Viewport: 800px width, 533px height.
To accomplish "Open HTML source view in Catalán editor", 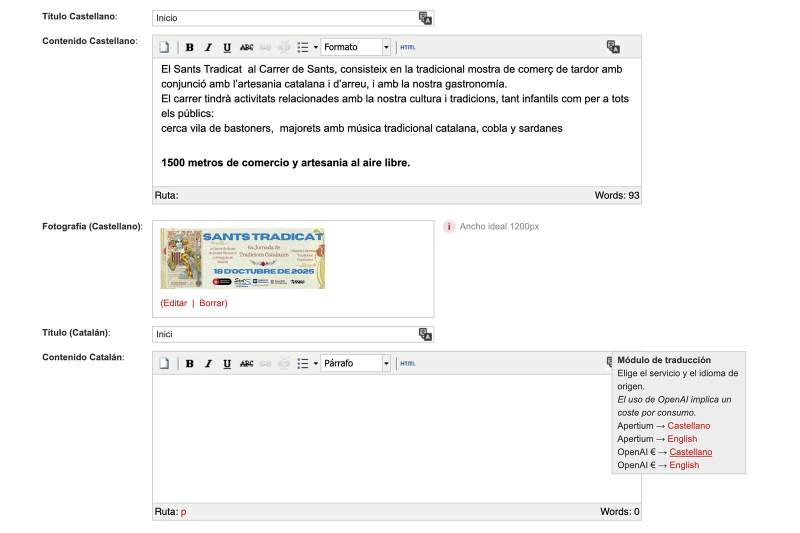I will point(407,364).
